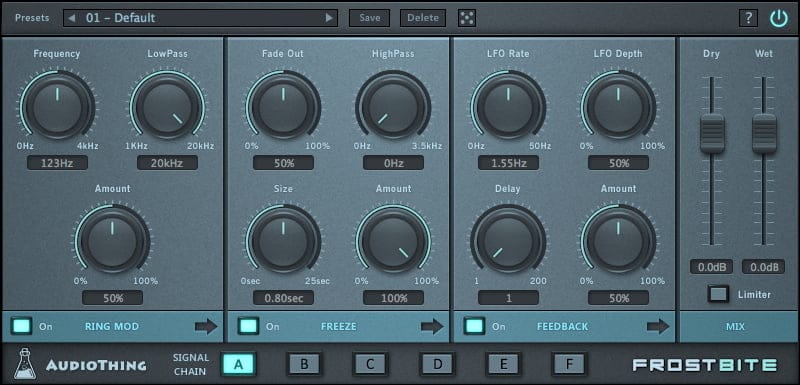Click the HighPass knob
Image resolution: width=800 pixels, height=385 pixels.
(393, 108)
